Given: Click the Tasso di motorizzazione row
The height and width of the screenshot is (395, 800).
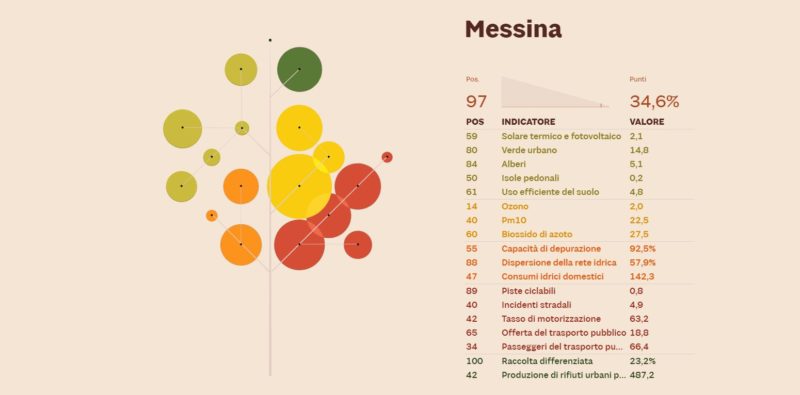Looking at the screenshot, I should (580, 318).
